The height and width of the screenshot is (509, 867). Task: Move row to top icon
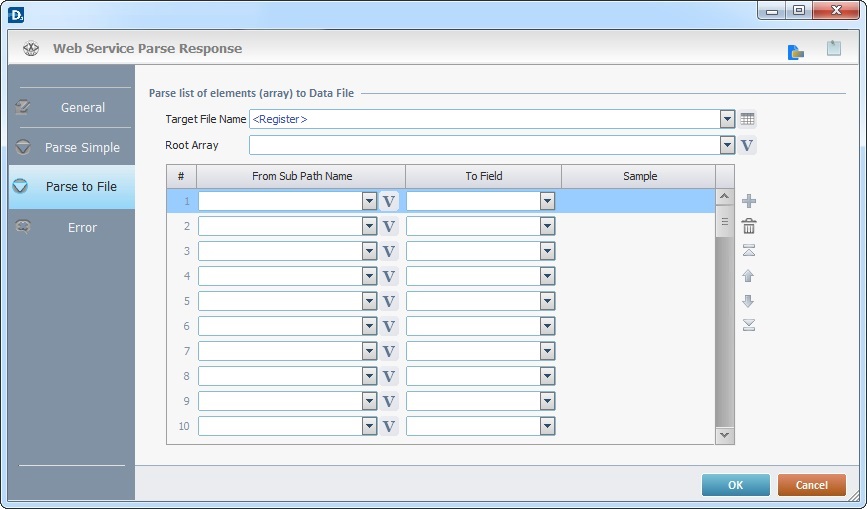coord(749,250)
